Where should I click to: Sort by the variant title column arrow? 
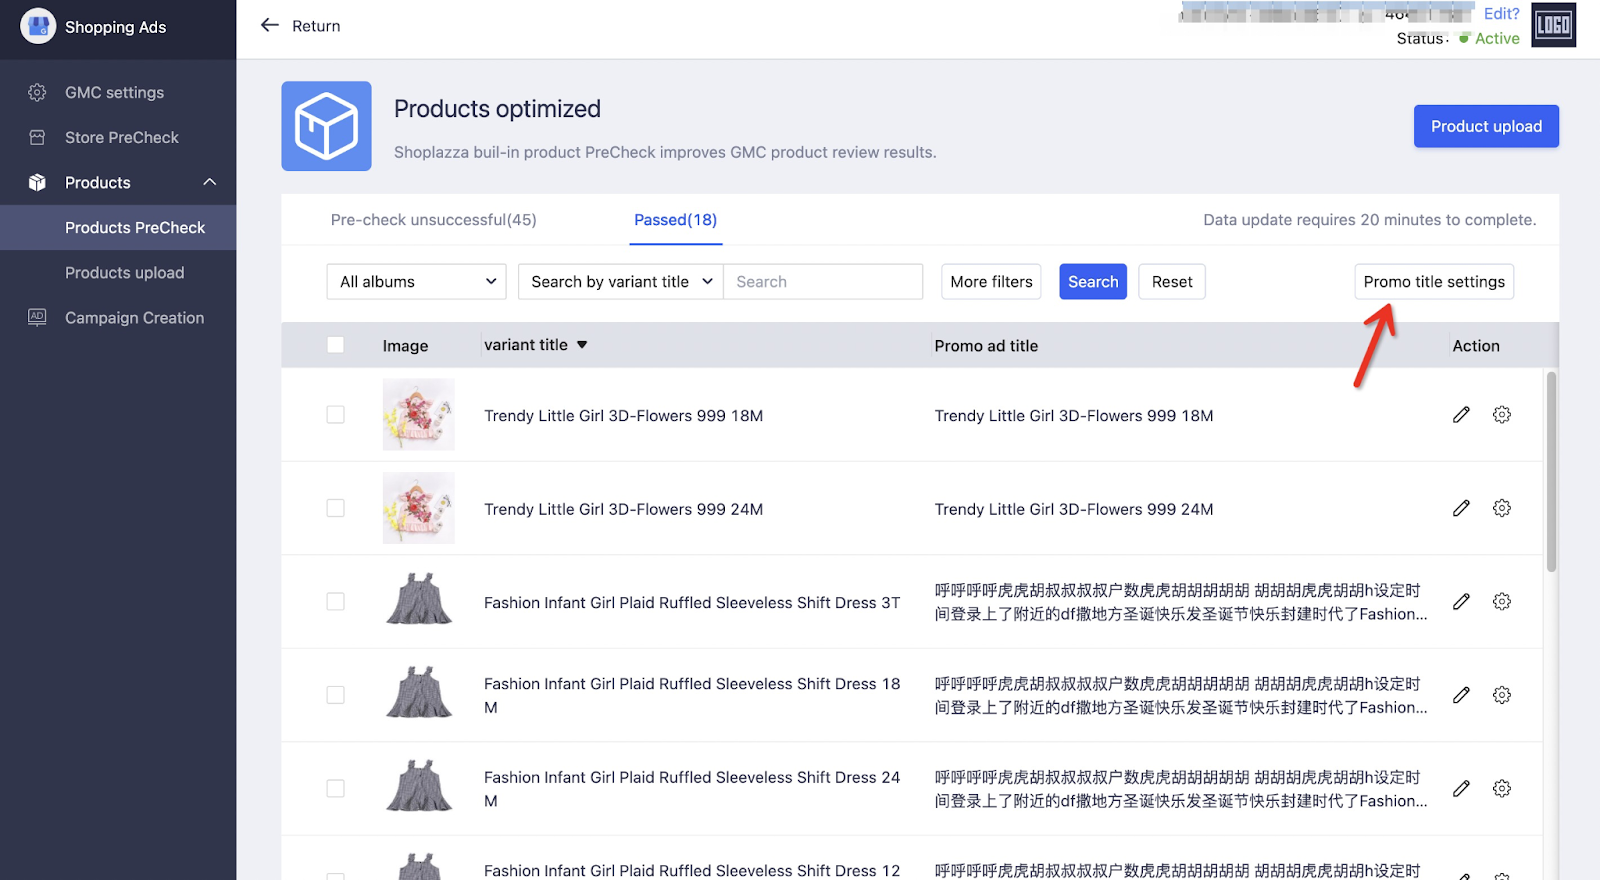[582, 345]
